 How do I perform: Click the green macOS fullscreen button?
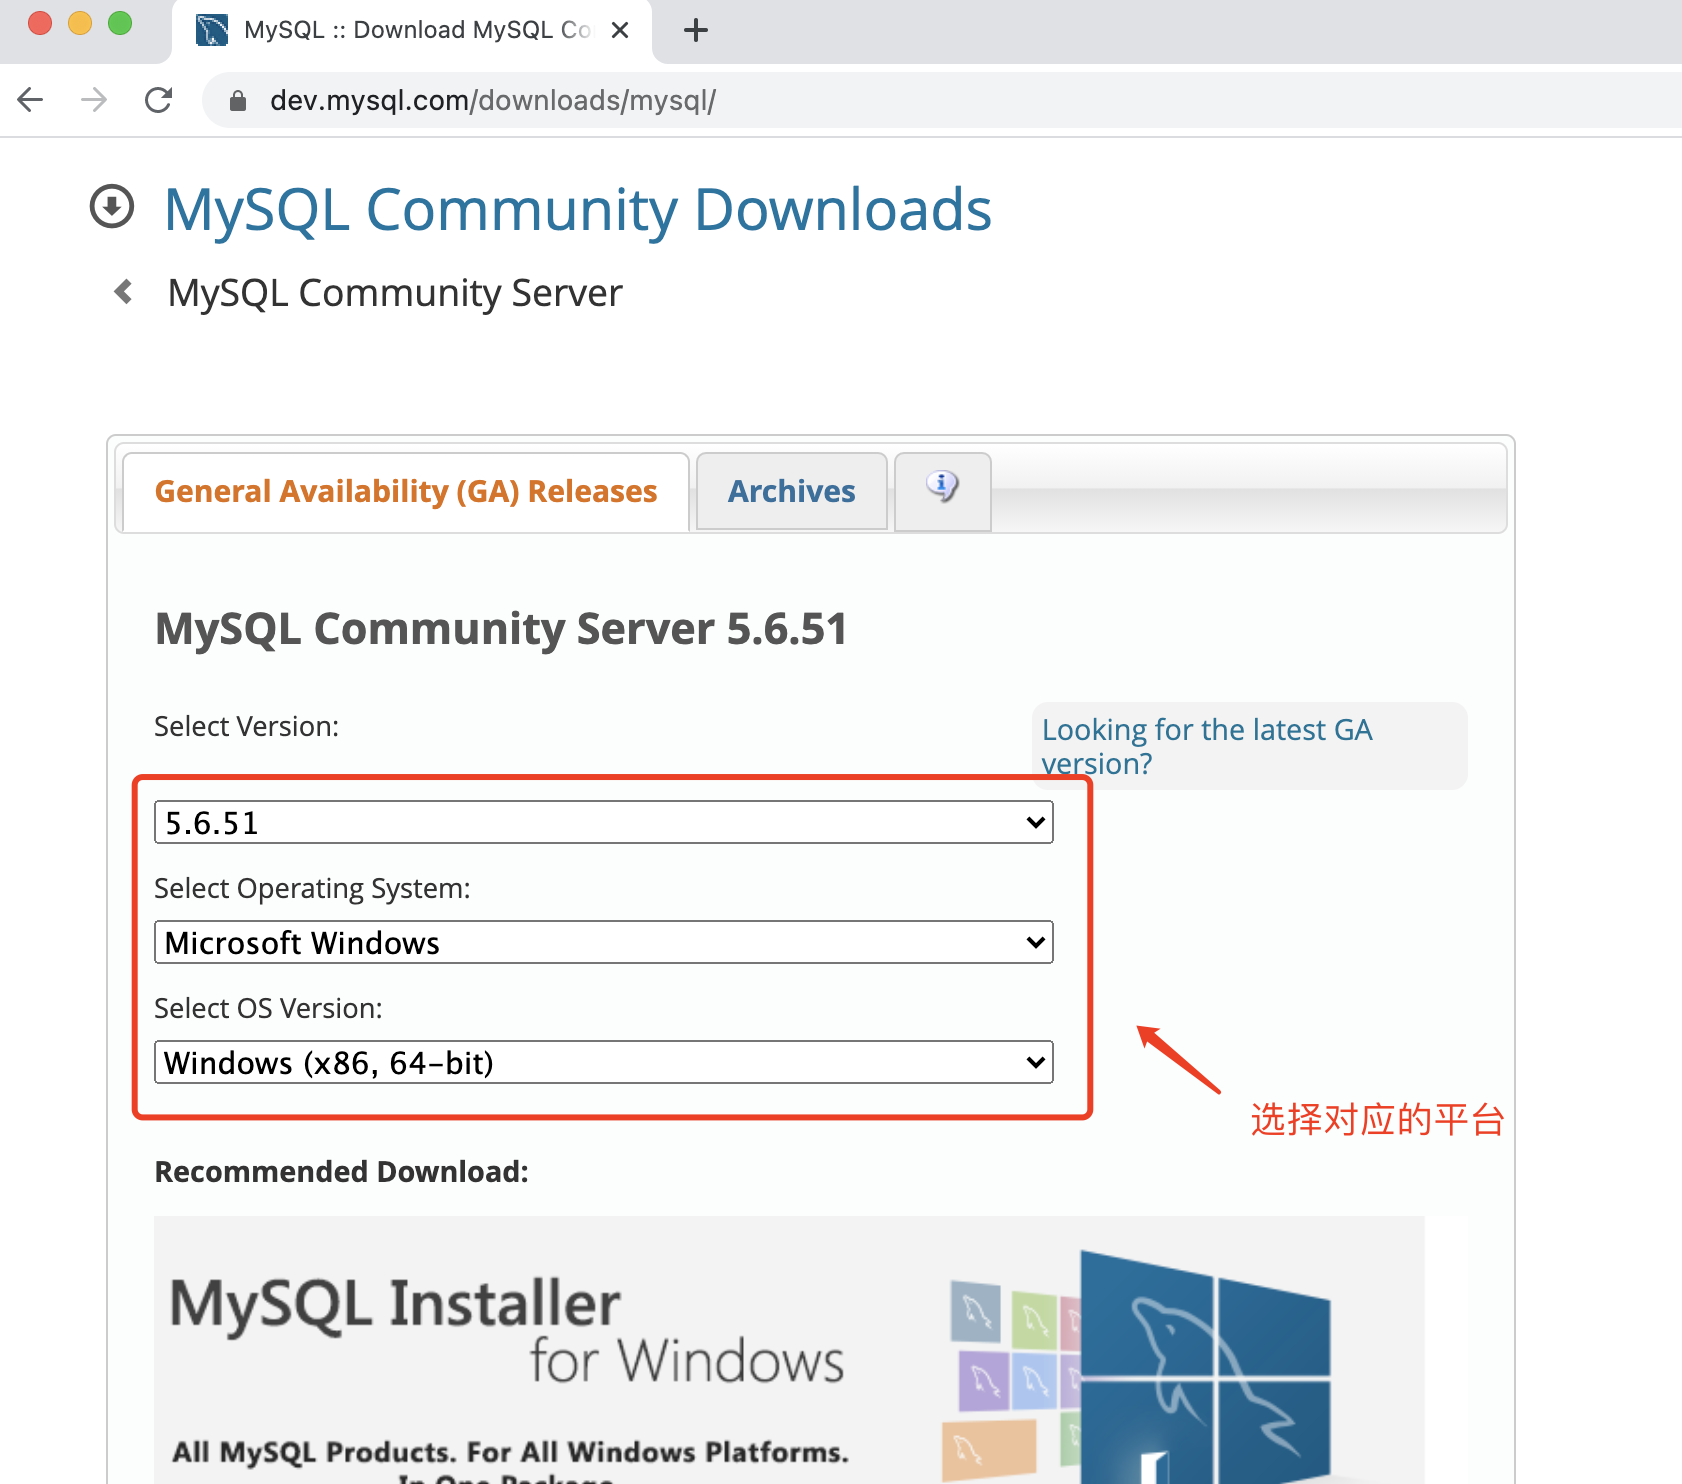pyautogui.click(x=120, y=23)
